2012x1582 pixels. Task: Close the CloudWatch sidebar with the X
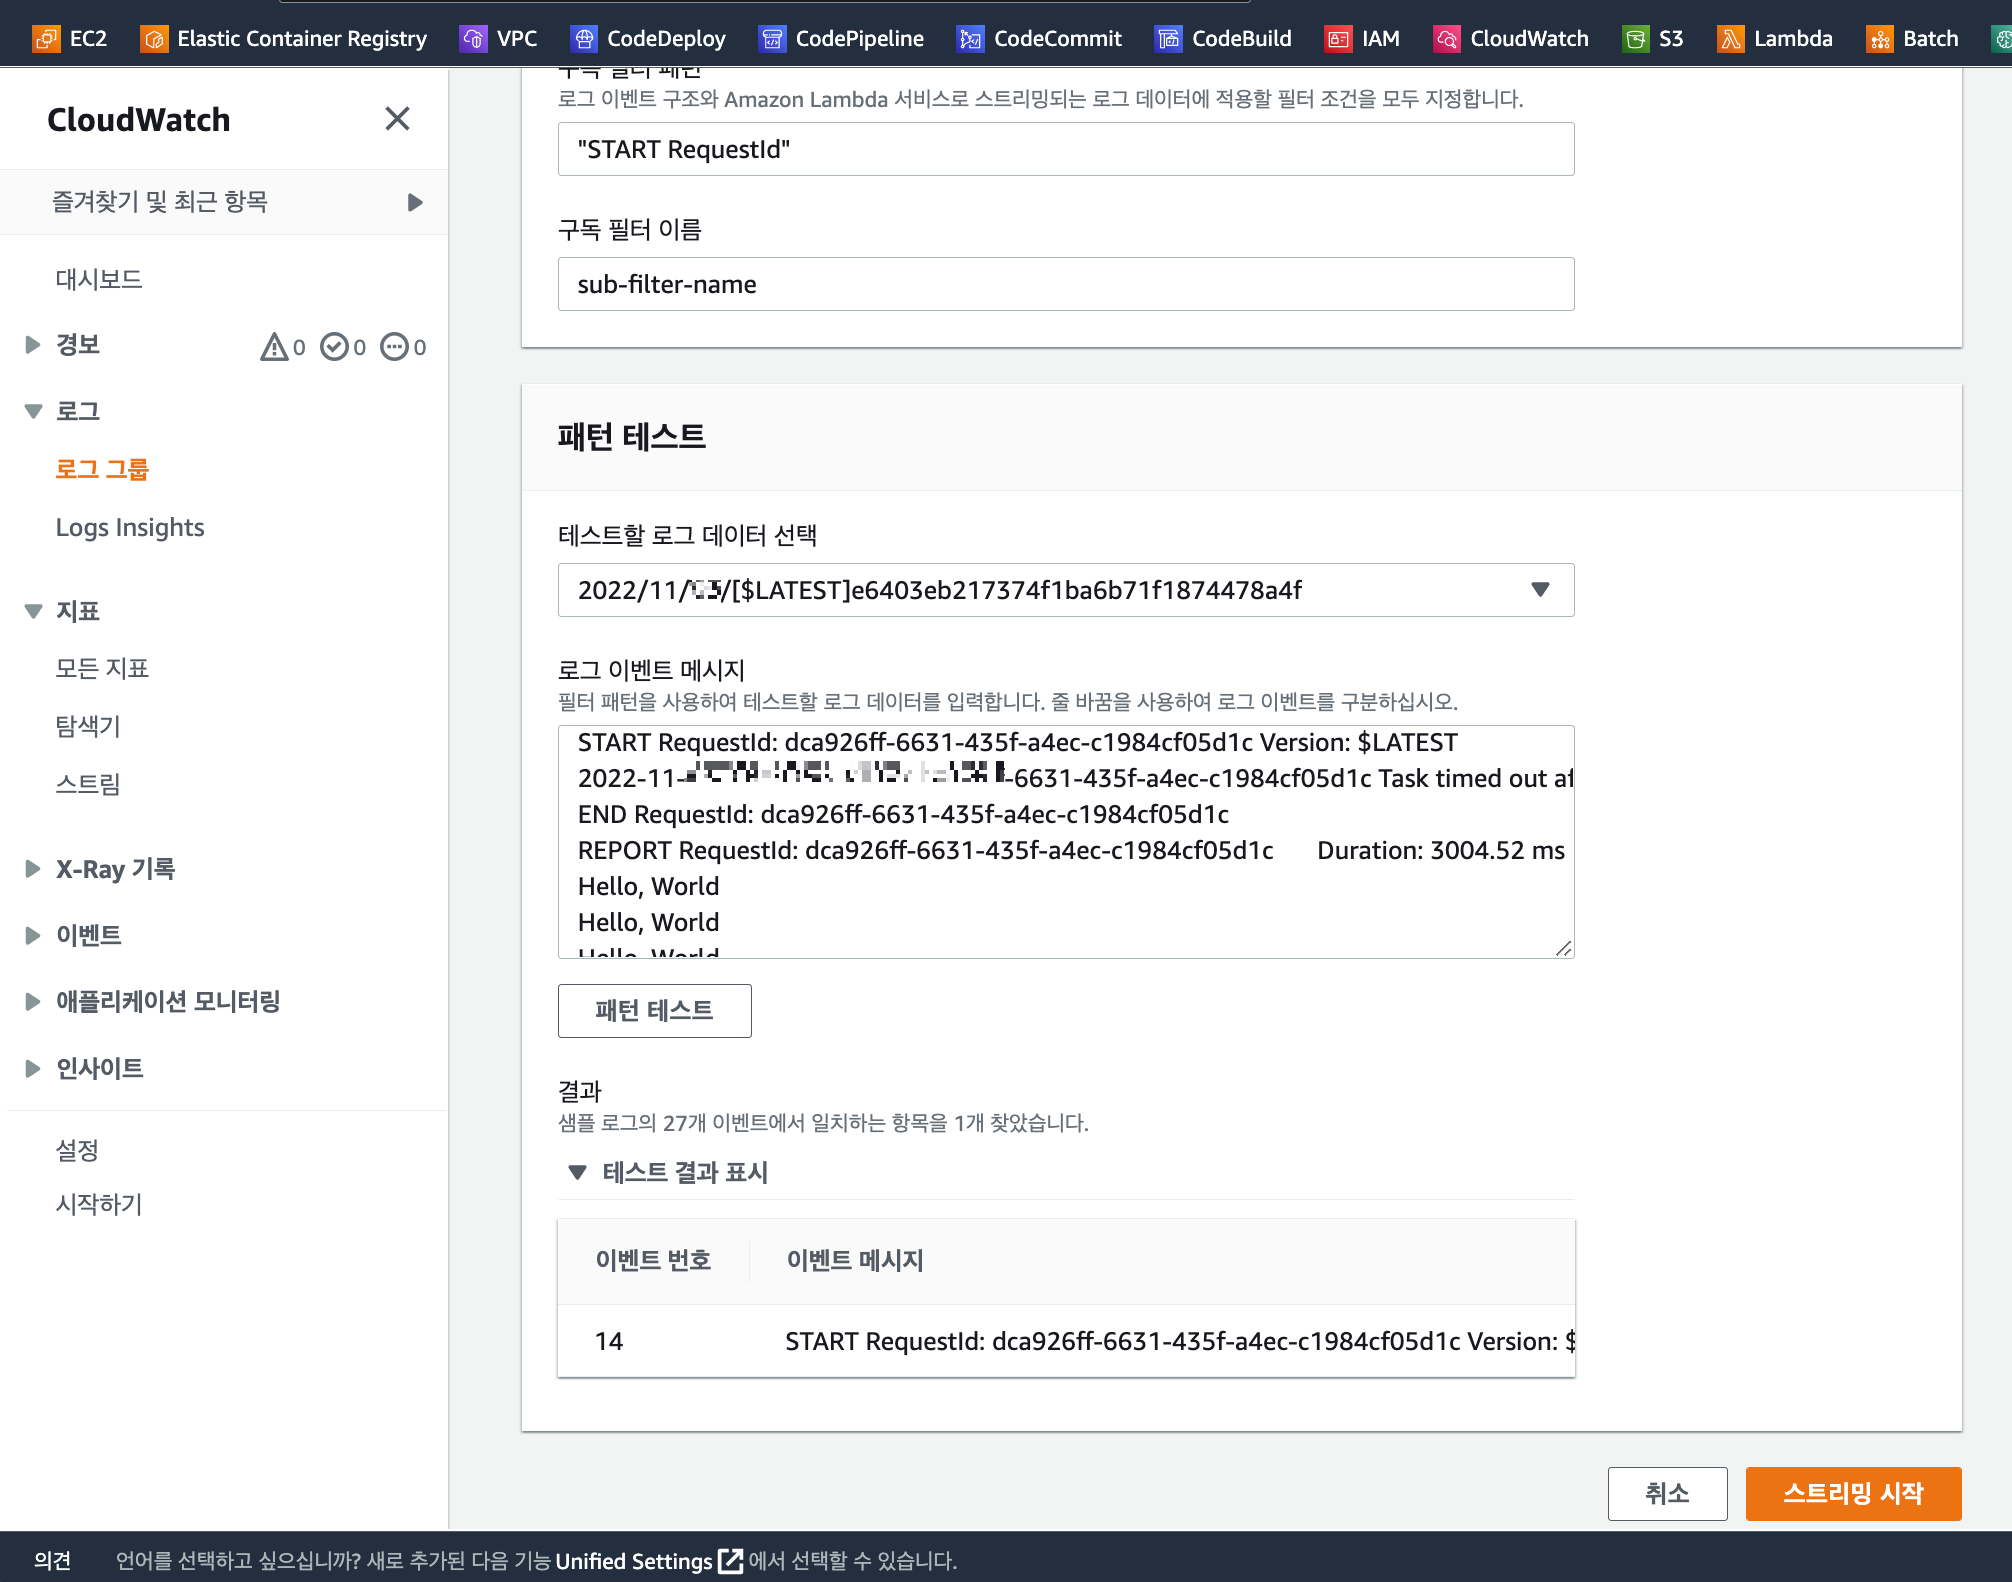(397, 119)
